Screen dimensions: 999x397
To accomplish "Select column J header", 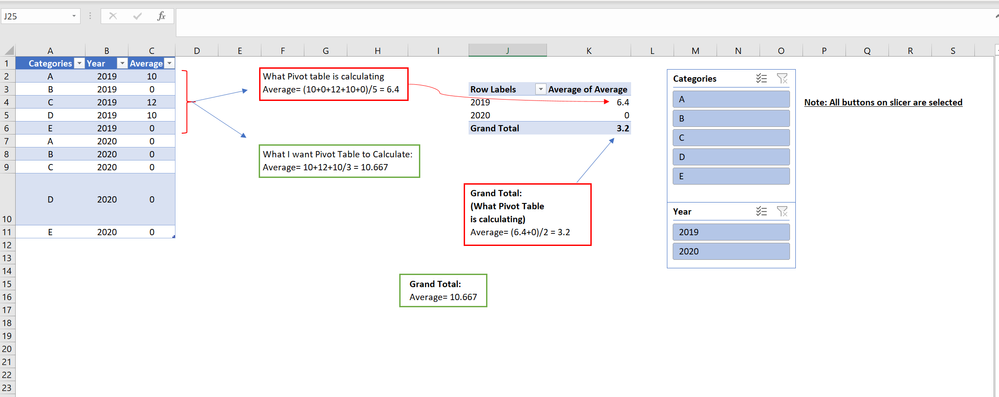I will (x=507, y=50).
